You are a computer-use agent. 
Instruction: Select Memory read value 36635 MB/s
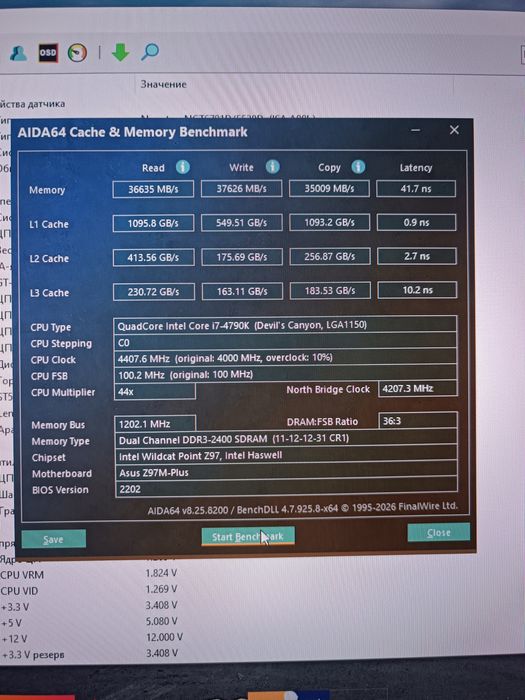click(153, 189)
